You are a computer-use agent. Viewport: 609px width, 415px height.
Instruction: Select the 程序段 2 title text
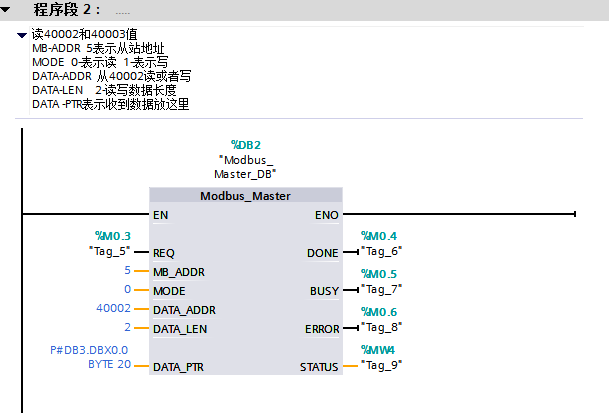tap(66, 10)
